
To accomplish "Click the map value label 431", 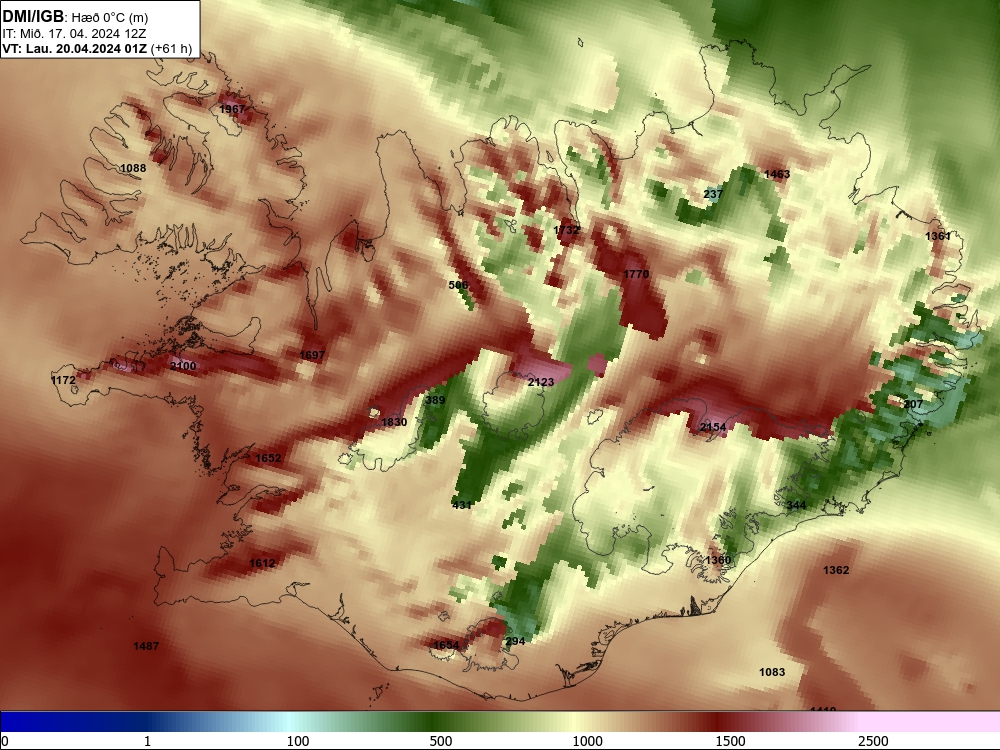I will pos(462,505).
